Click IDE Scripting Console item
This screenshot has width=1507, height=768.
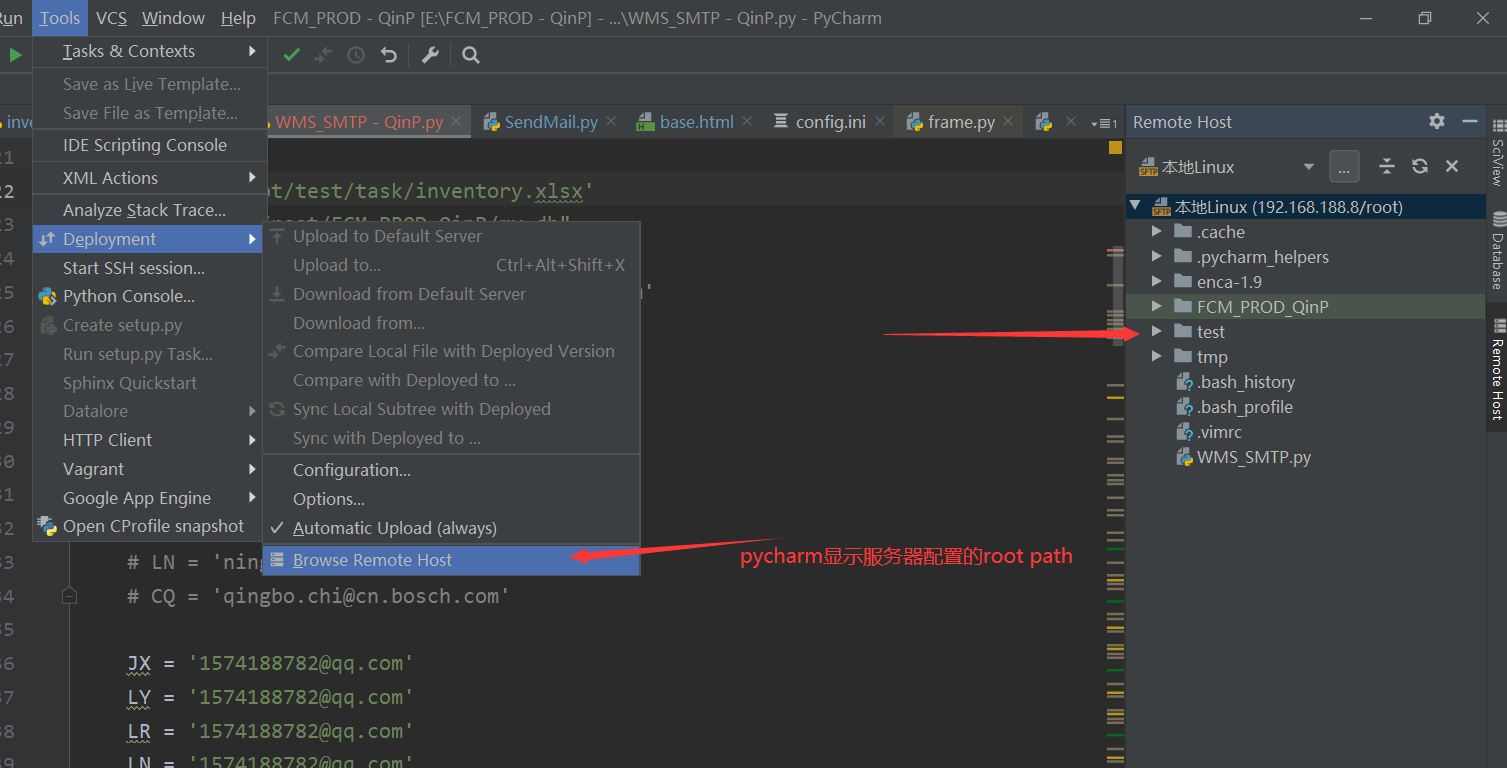(150, 145)
